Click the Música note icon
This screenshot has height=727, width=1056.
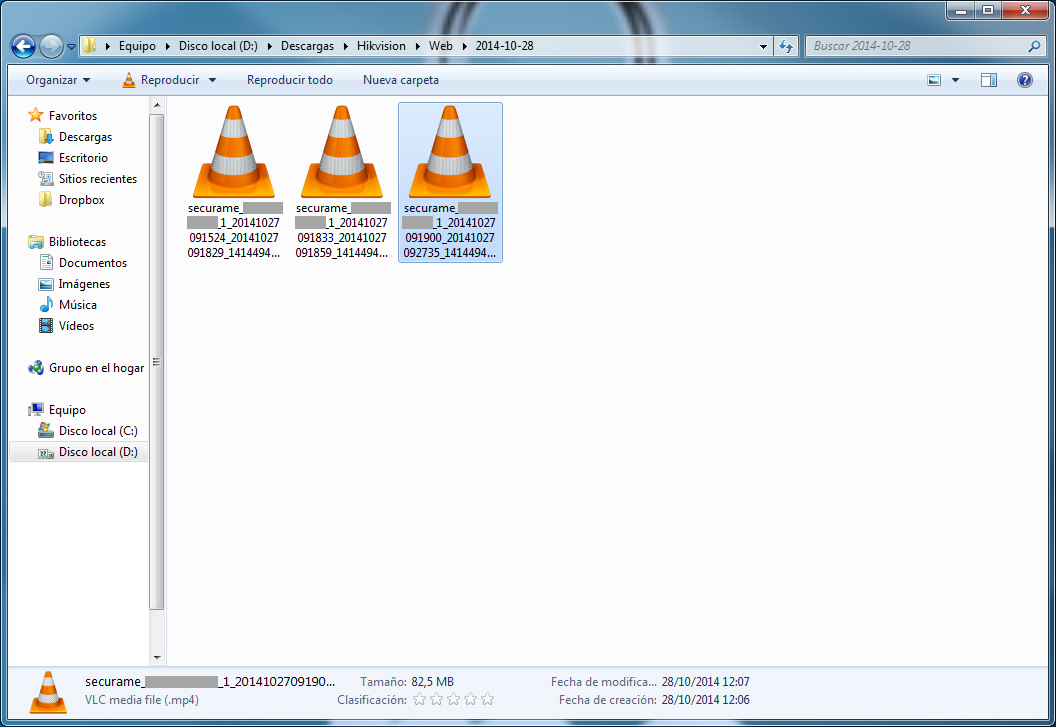point(46,305)
